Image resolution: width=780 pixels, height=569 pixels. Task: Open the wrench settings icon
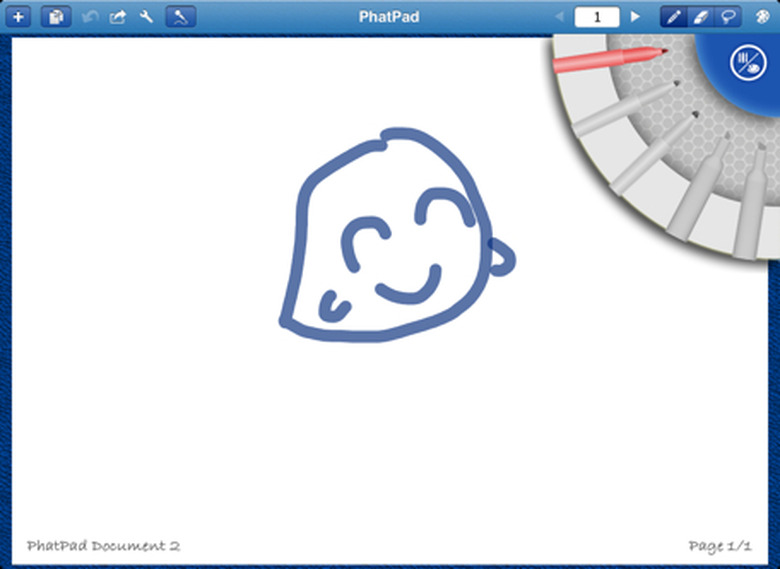[146, 17]
